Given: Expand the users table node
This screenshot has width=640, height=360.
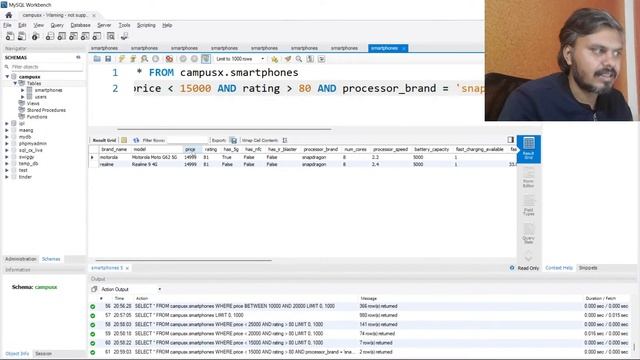Looking at the screenshot, I should (x=23, y=97).
